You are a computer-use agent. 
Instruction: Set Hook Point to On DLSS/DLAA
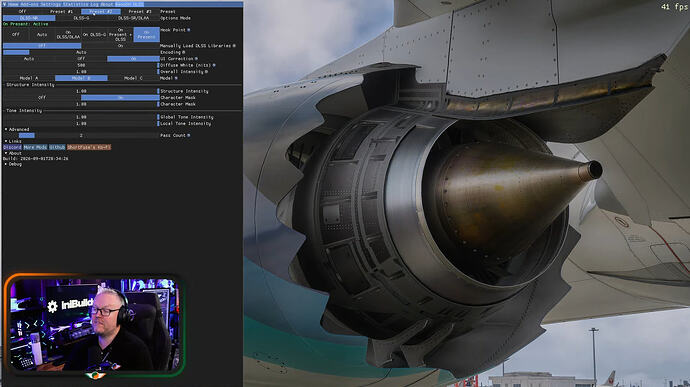coord(68,34)
